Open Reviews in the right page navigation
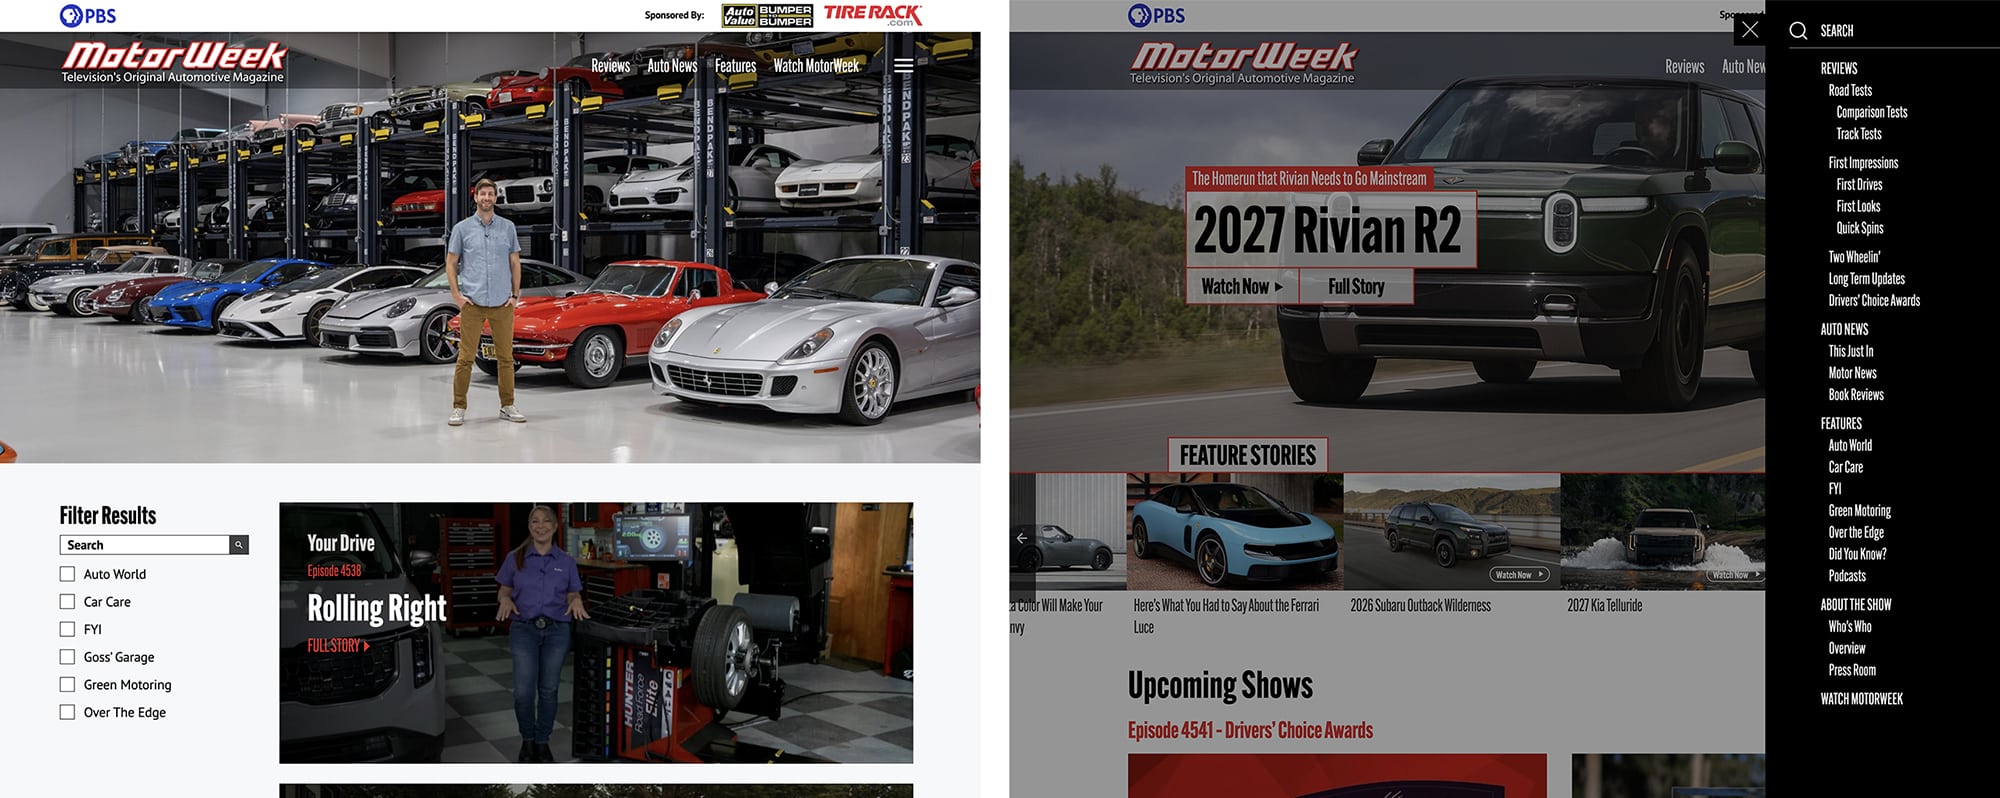Viewport: 2000px width, 798px height. tap(1684, 67)
